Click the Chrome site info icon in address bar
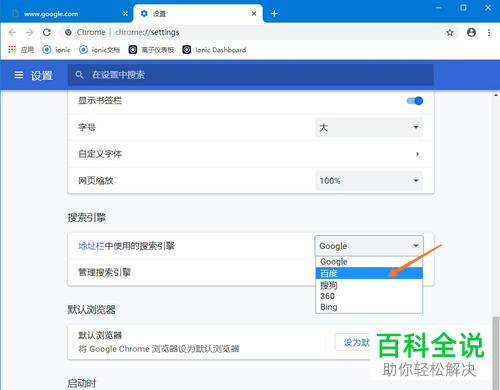 pyautogui.click(x=68, y=32)
